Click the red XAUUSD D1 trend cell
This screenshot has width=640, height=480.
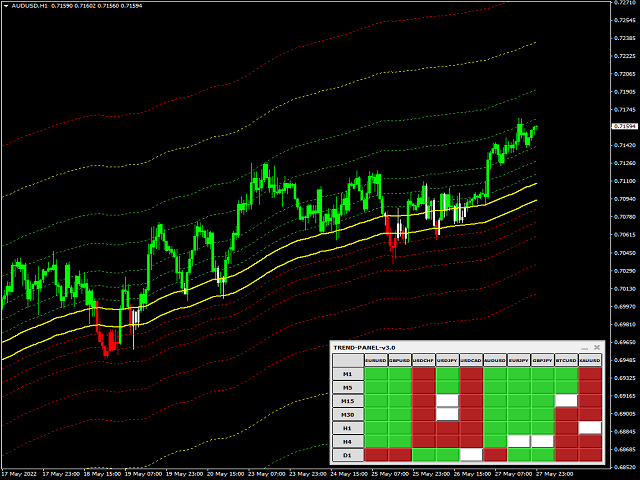590,455
